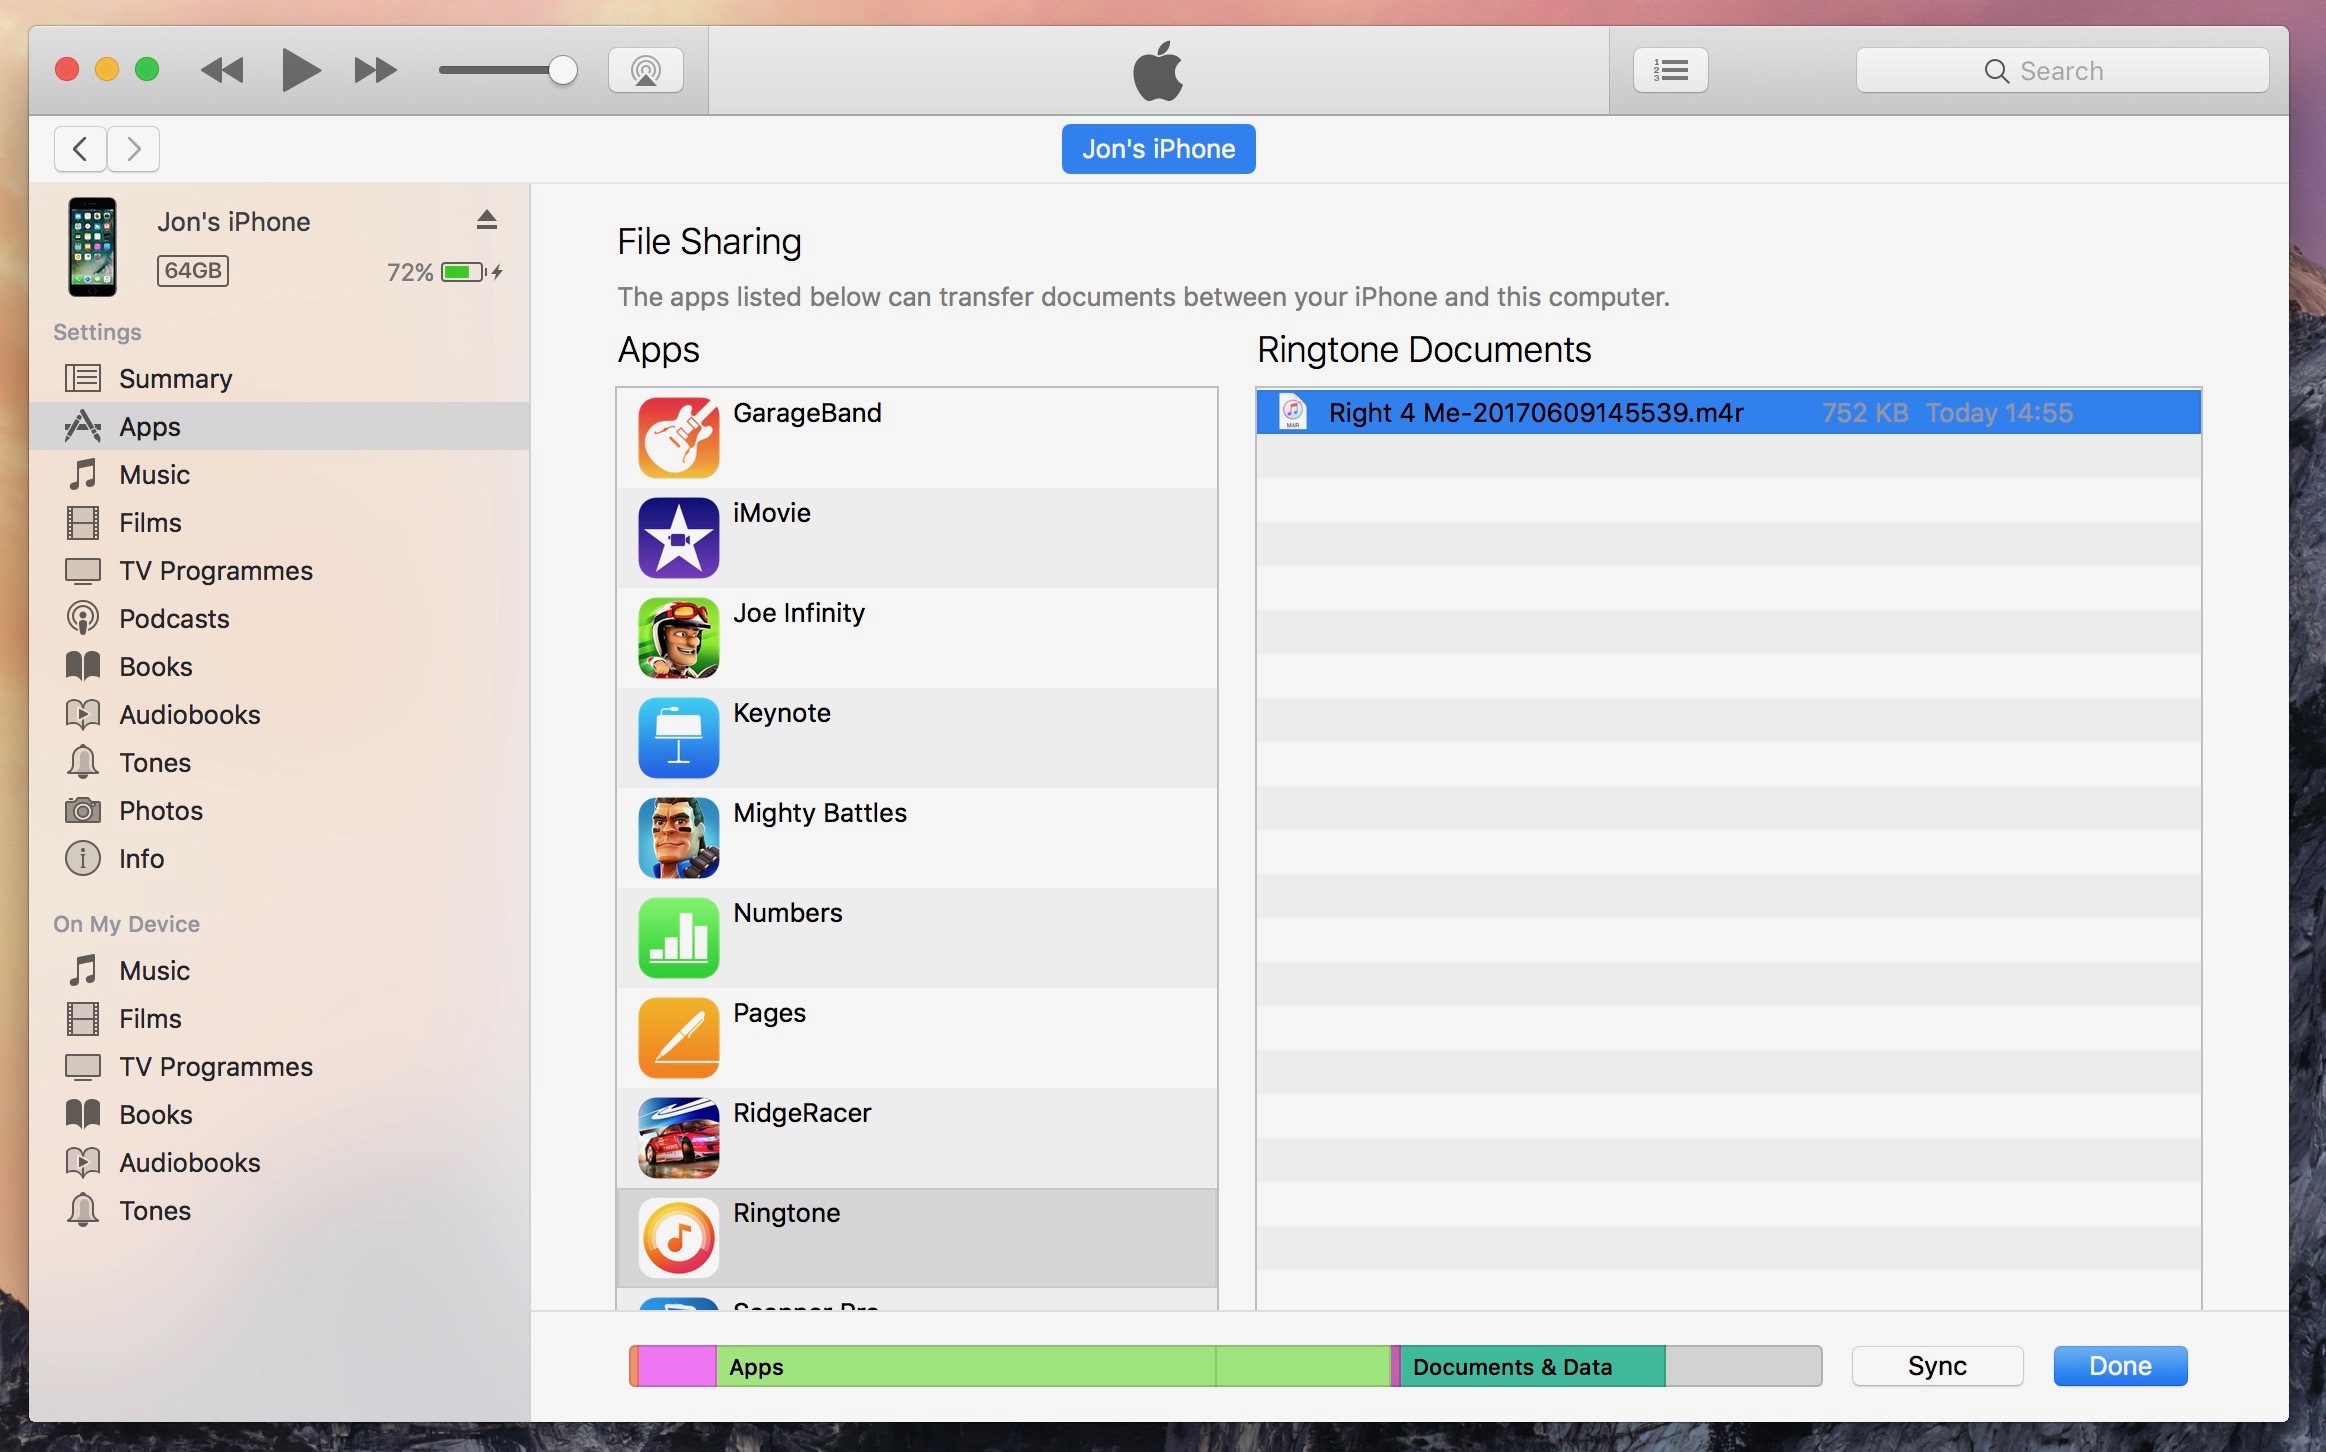Open Audiobooks under Settings

[280, 714]
